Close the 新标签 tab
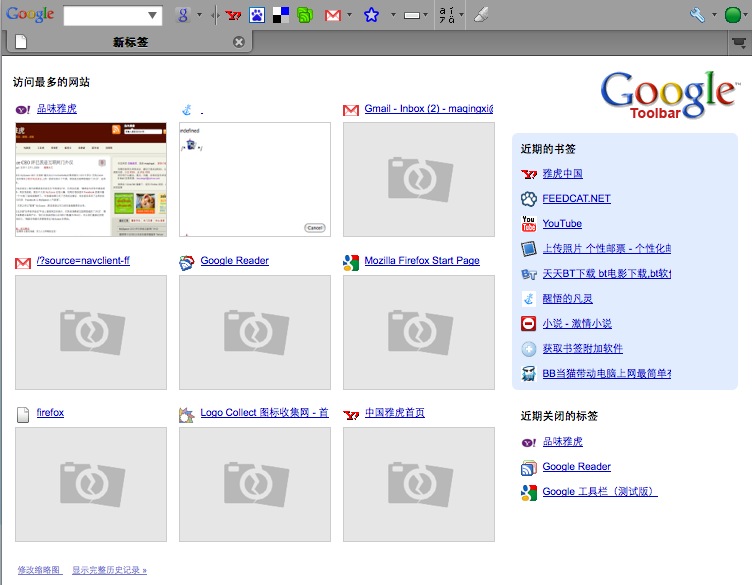Viewport: 752px width, 585px height. coord(239,42)
